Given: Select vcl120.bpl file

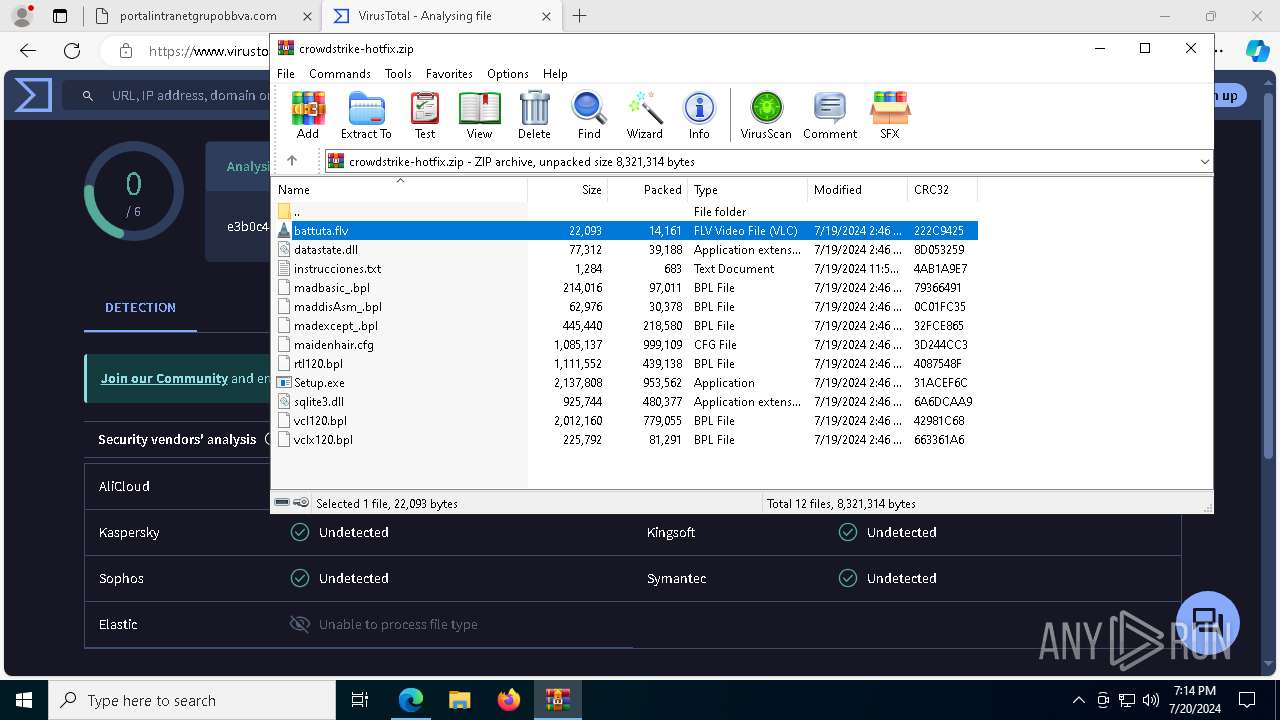Looking at the screenshot, I should [625, 420].
